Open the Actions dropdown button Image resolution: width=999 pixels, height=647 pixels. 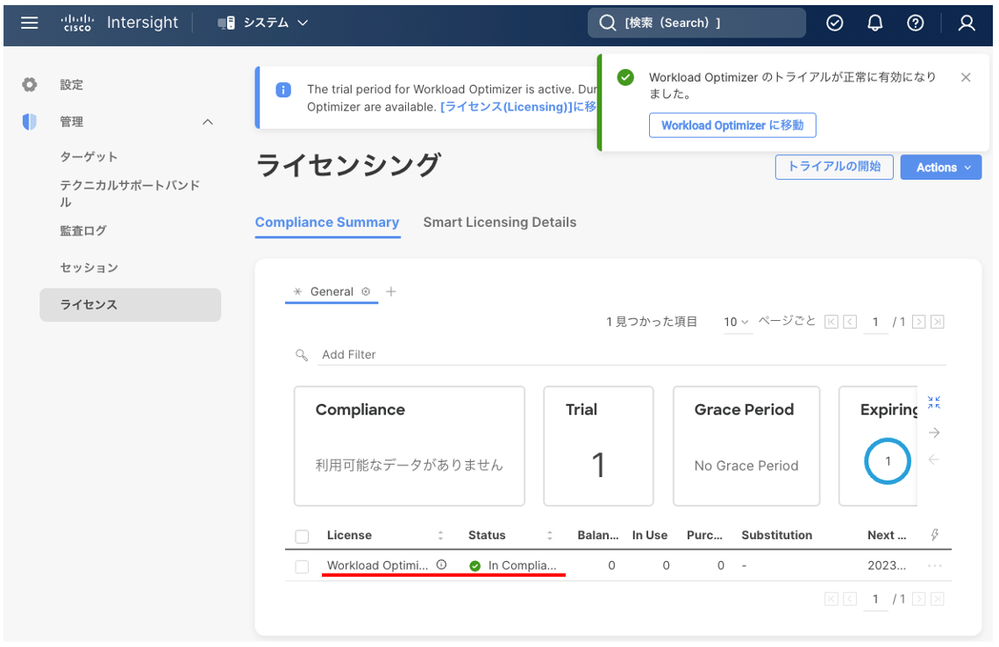click(x=940, y=167)
